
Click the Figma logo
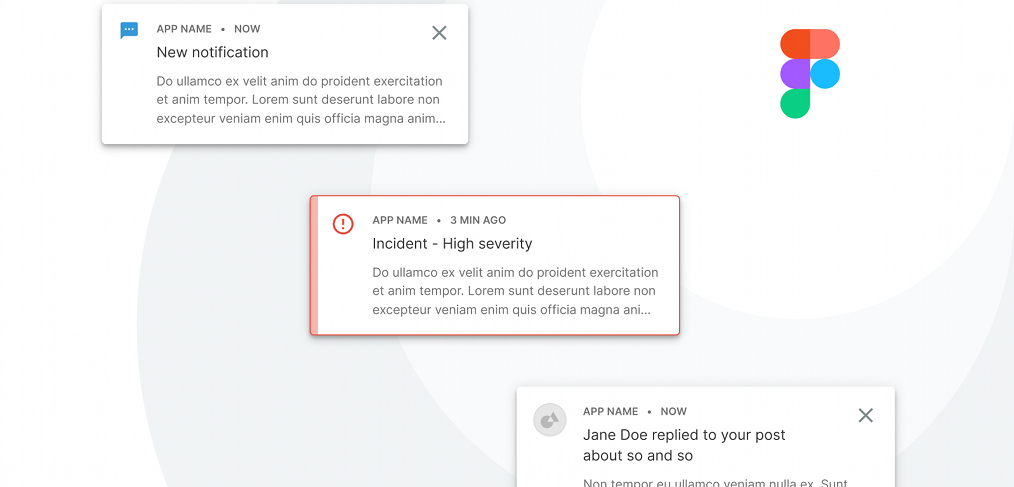coord(810,74)
